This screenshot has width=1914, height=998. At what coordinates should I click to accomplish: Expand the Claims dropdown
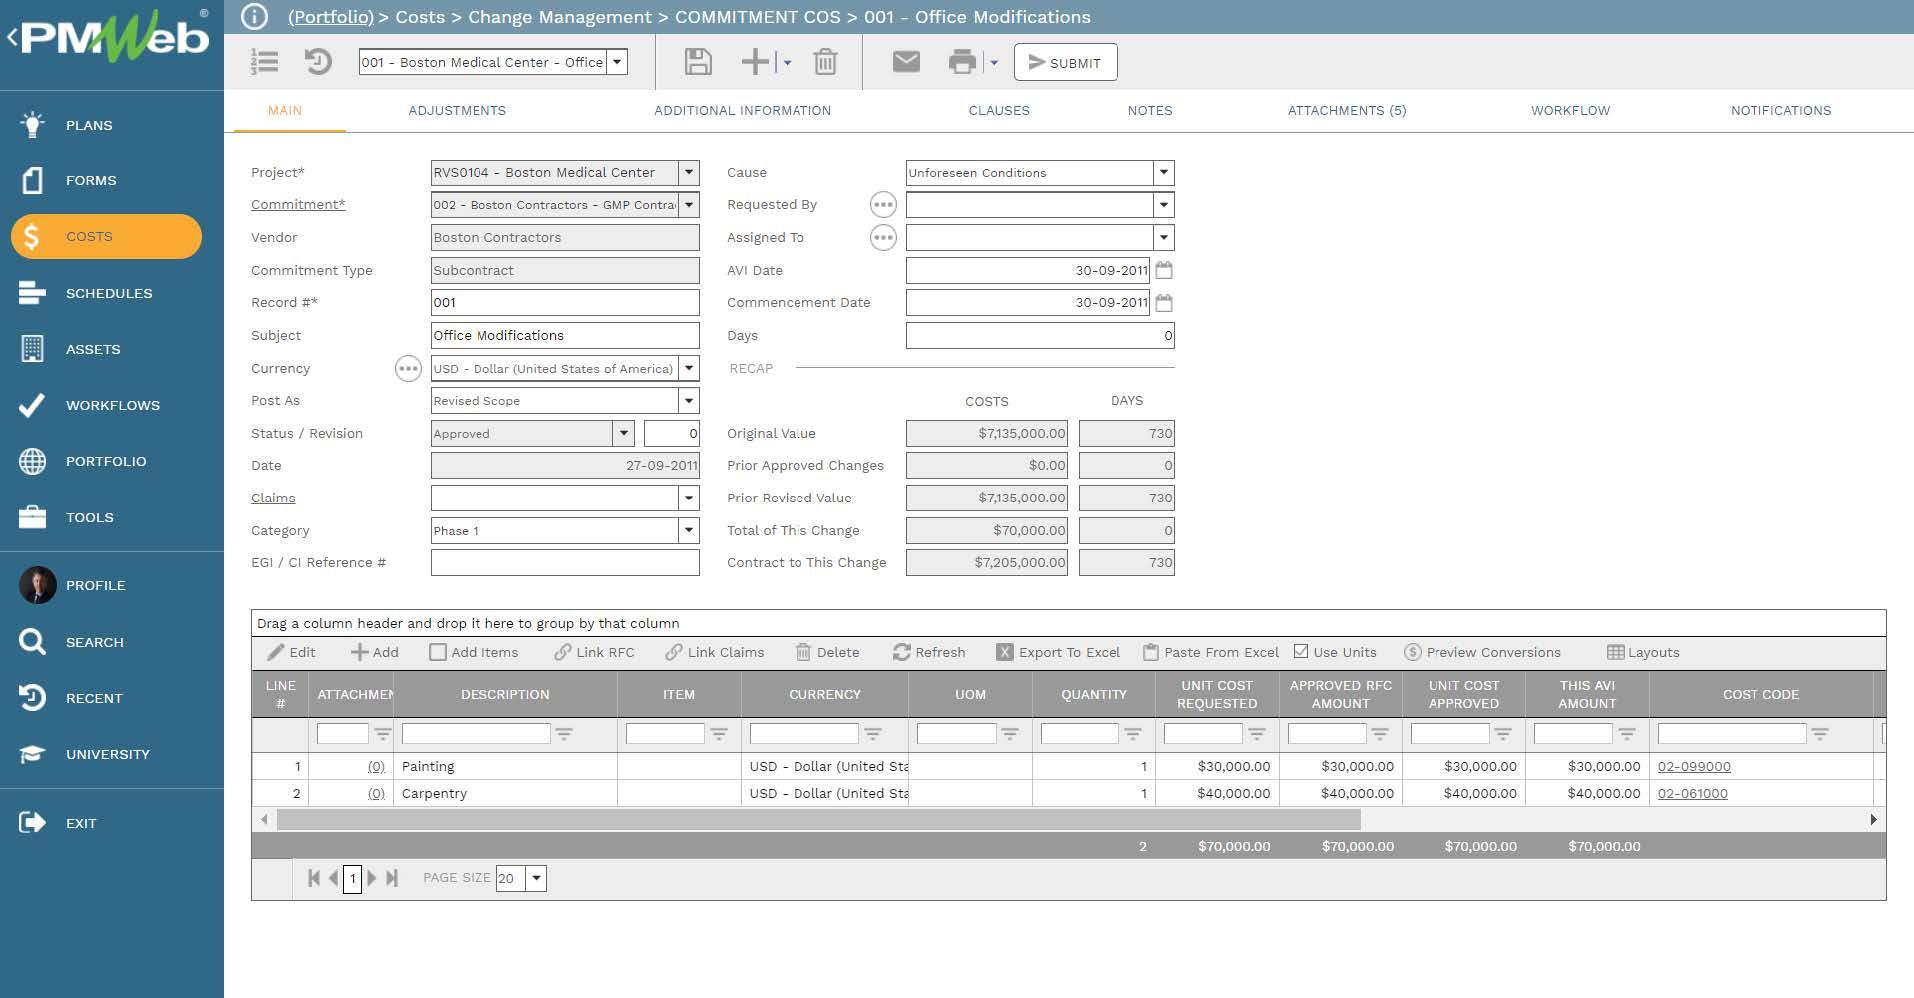689,498
